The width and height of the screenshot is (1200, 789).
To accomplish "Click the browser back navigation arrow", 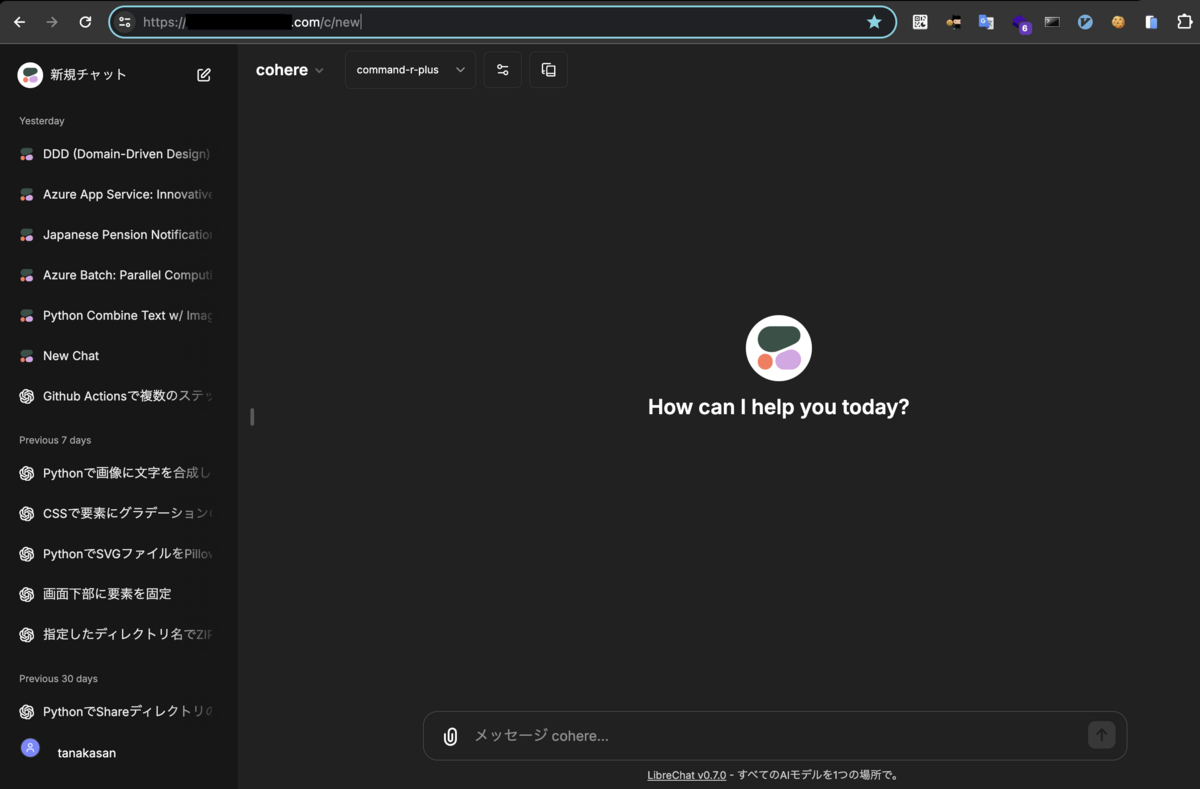I will [18, 21].
